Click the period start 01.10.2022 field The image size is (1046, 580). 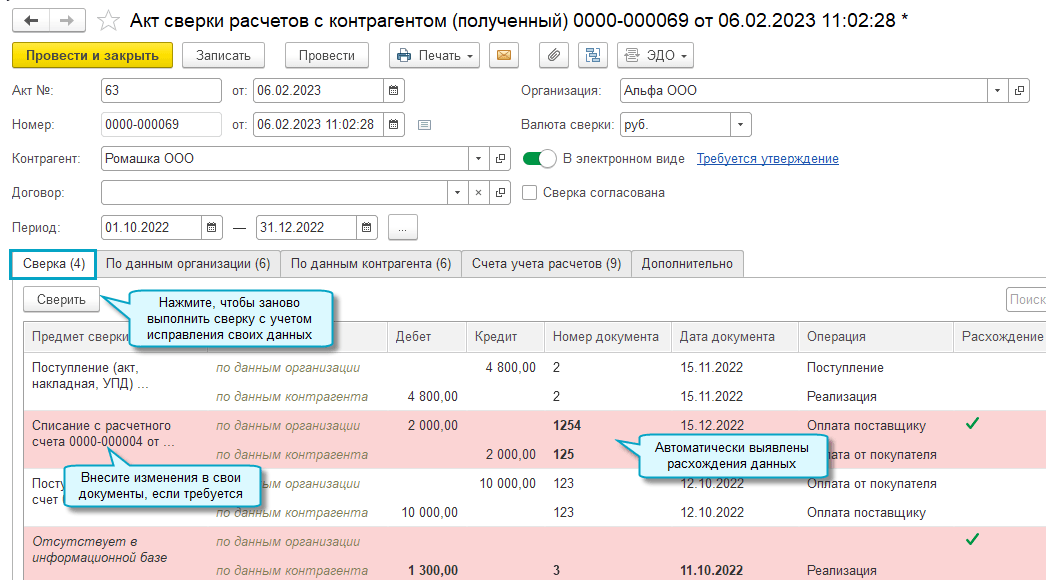tap(151, 228)
